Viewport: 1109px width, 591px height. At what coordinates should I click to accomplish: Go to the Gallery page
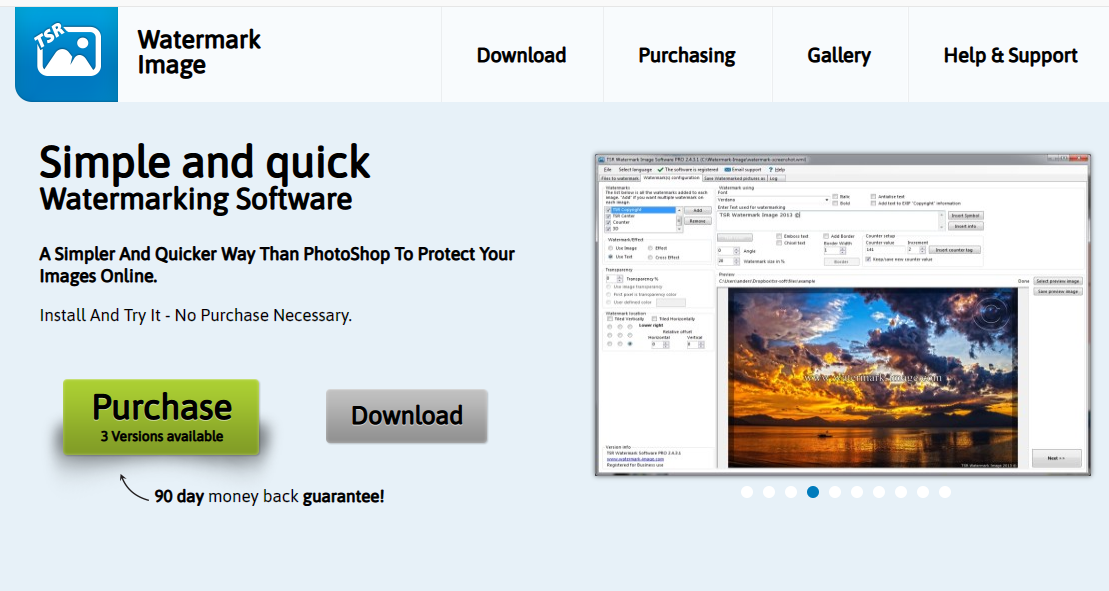839,55
